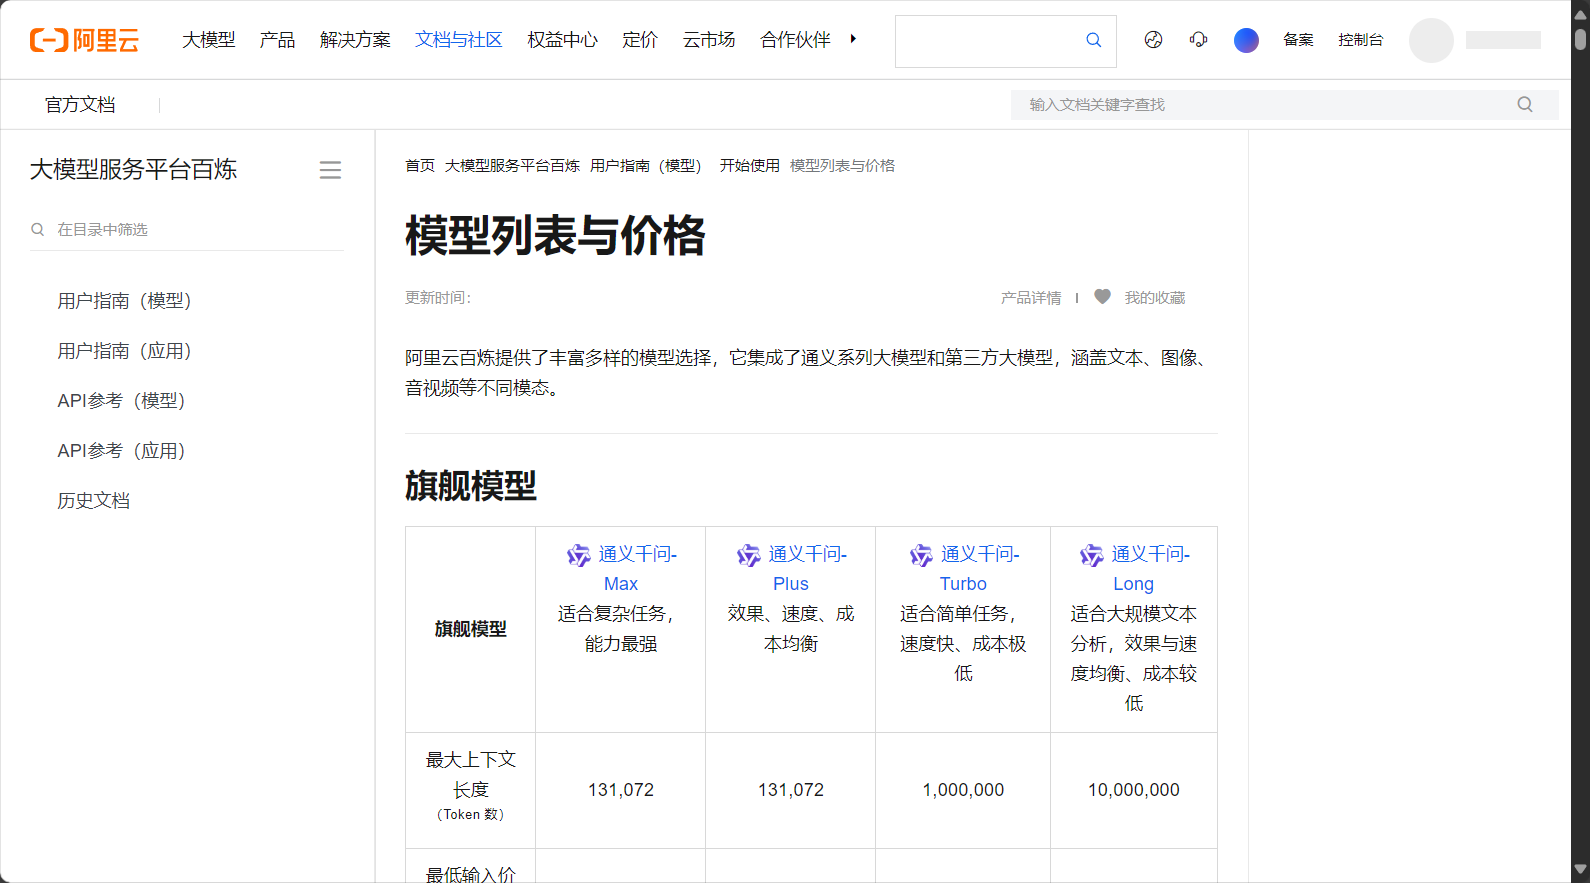This screenshot has height=883, width=1590.
Task: Go to 用户指南（模型） breadcrumb
Action: (x=646, y=166)
